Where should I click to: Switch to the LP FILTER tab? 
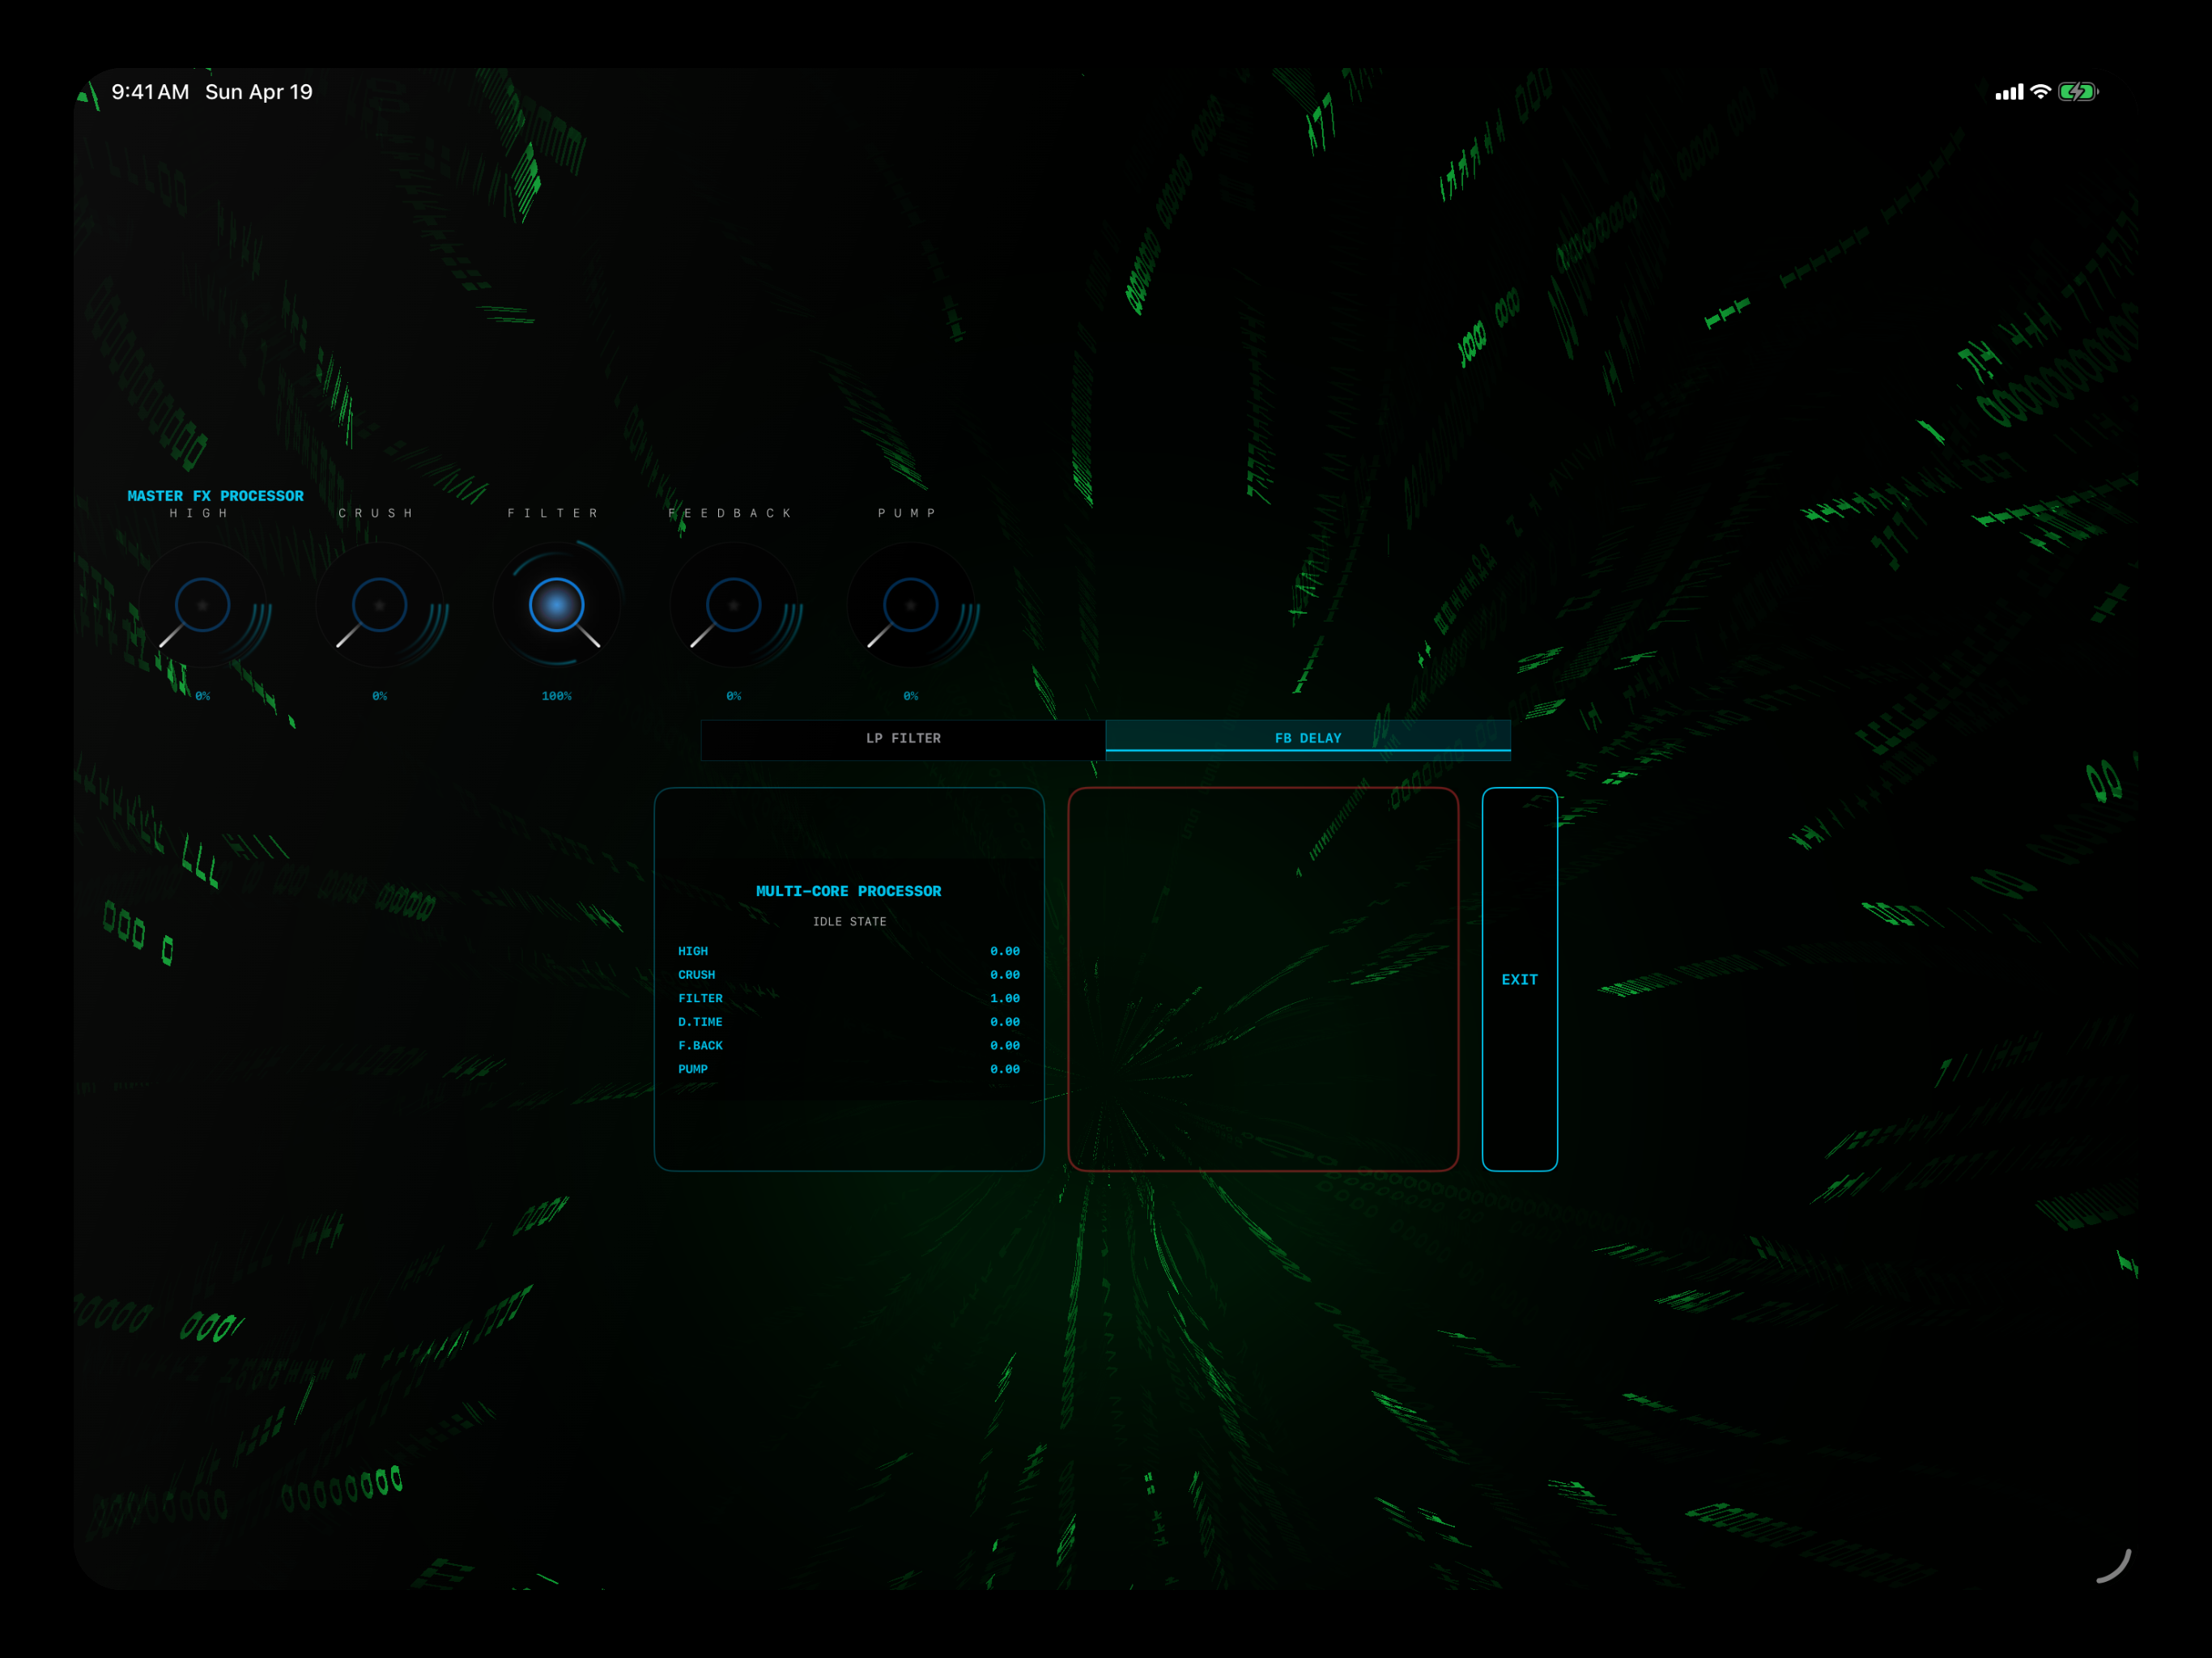[x=903, y=739]
